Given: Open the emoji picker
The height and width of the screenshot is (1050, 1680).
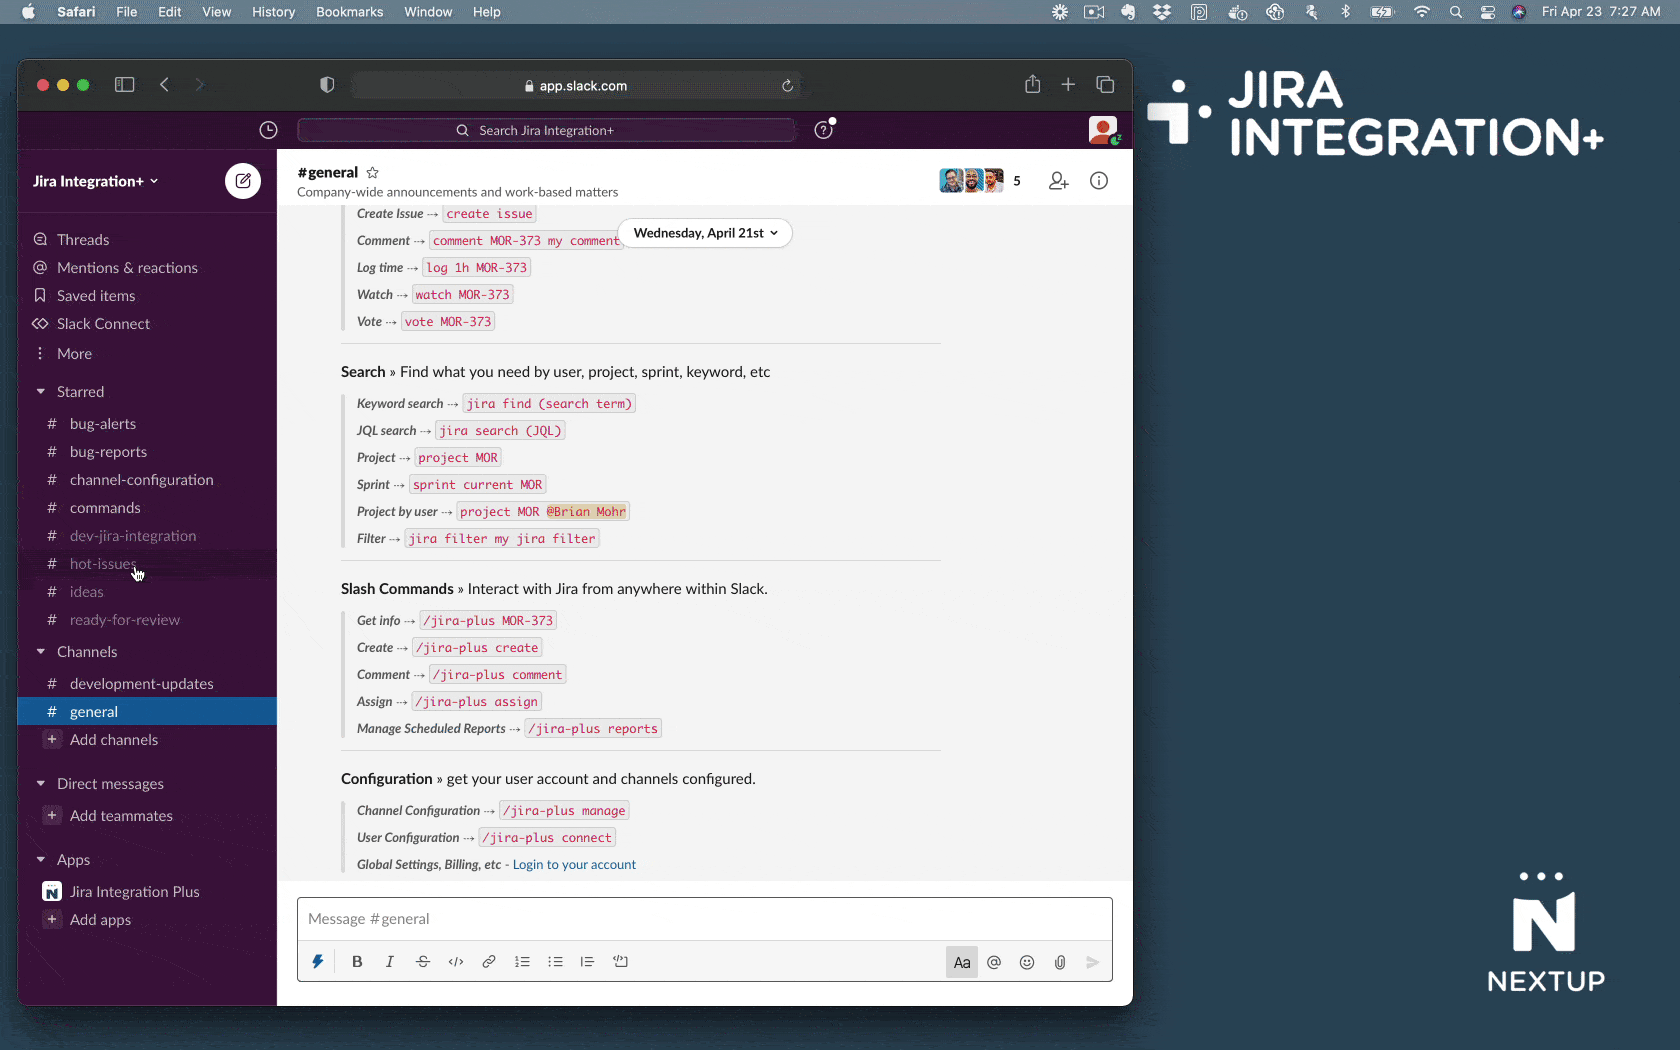Looking at the screenshot, I should click(1027, 962).
